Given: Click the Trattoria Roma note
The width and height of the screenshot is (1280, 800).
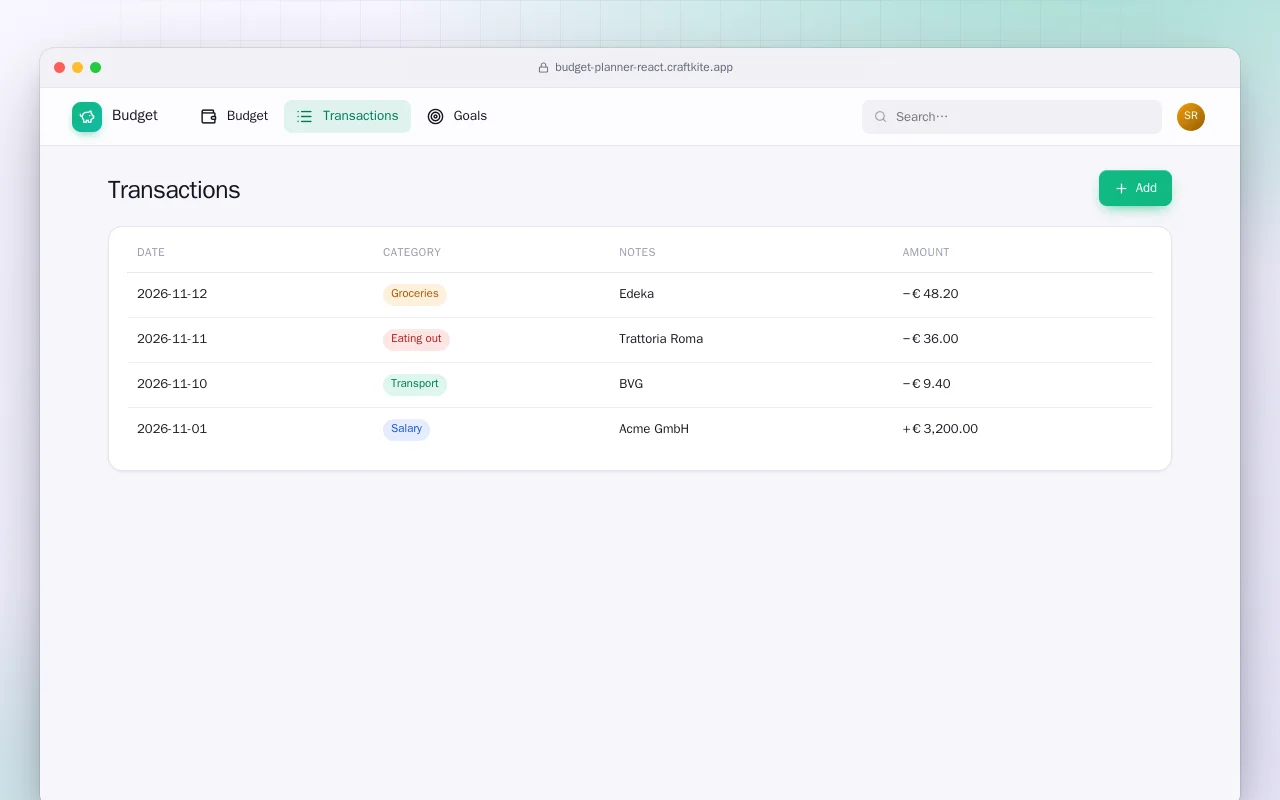Looking at the screenshot, I should (661, 339).
